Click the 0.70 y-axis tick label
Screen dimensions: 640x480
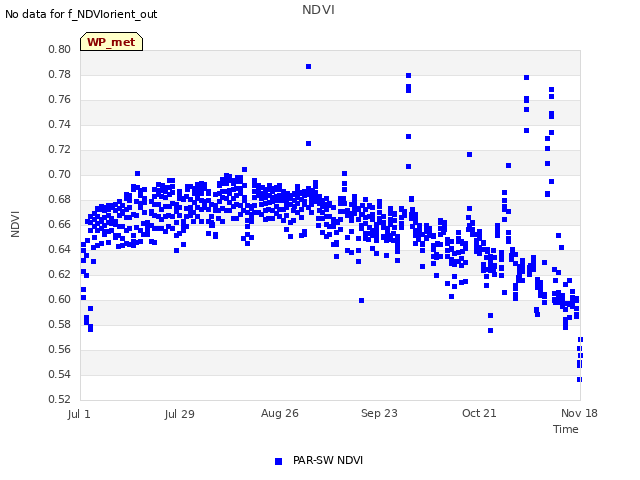click(x=59, y=174)
